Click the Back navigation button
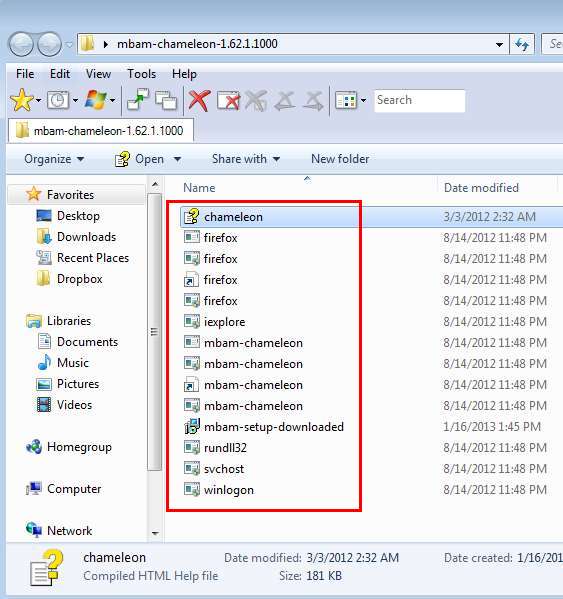Image resolution: width=563 pixels, height=599 pixels. pyautogui.click(x=22, y=44)
